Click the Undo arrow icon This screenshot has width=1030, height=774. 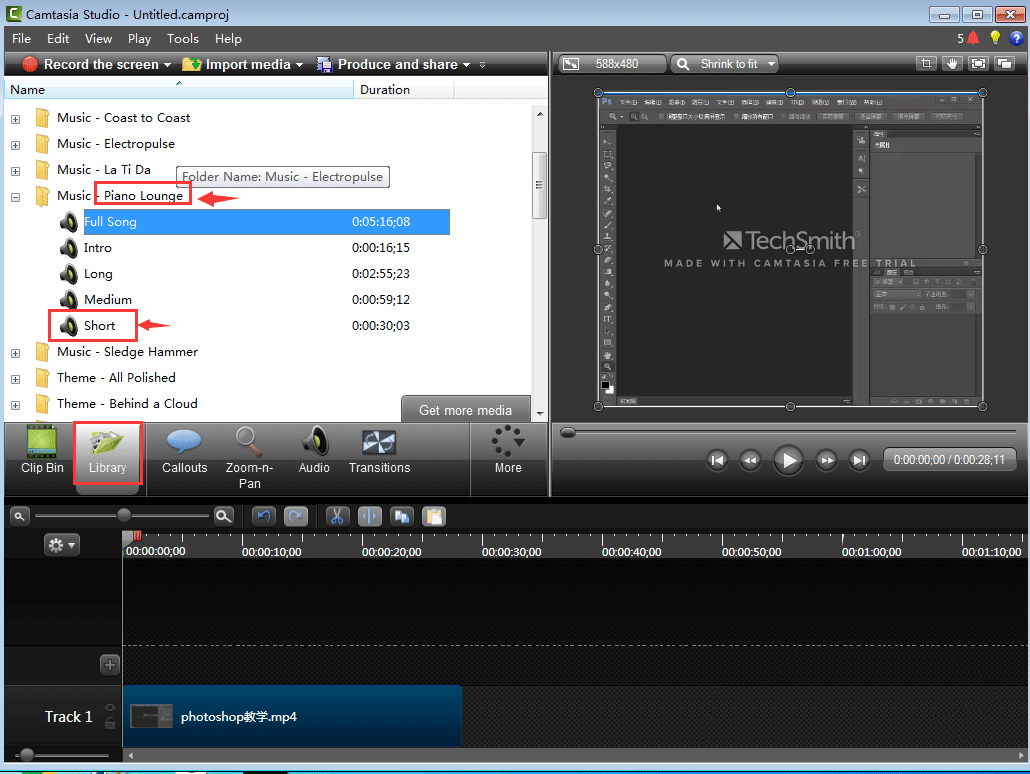(x=263, y=516)
